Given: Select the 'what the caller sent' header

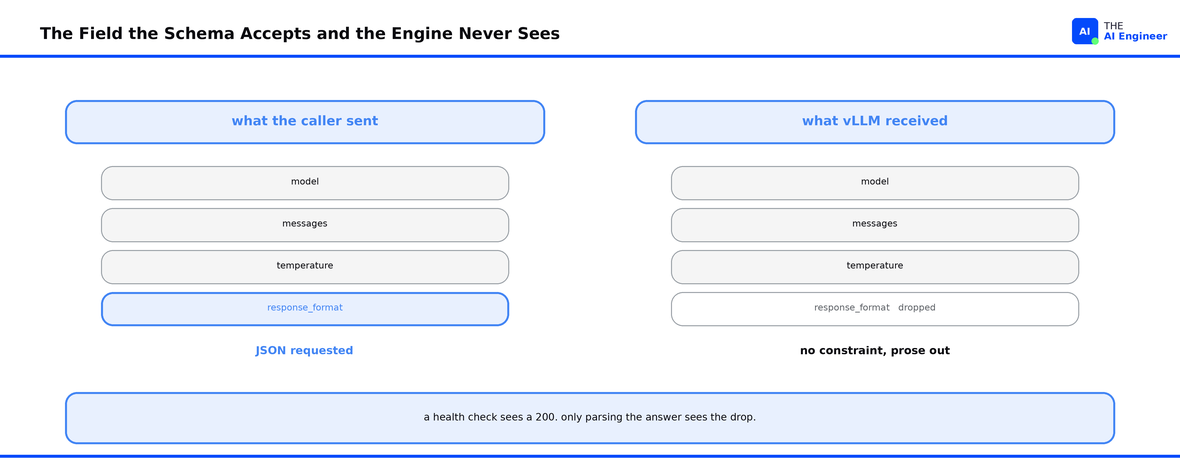Looking at the screenshot, I should (305, 122).
